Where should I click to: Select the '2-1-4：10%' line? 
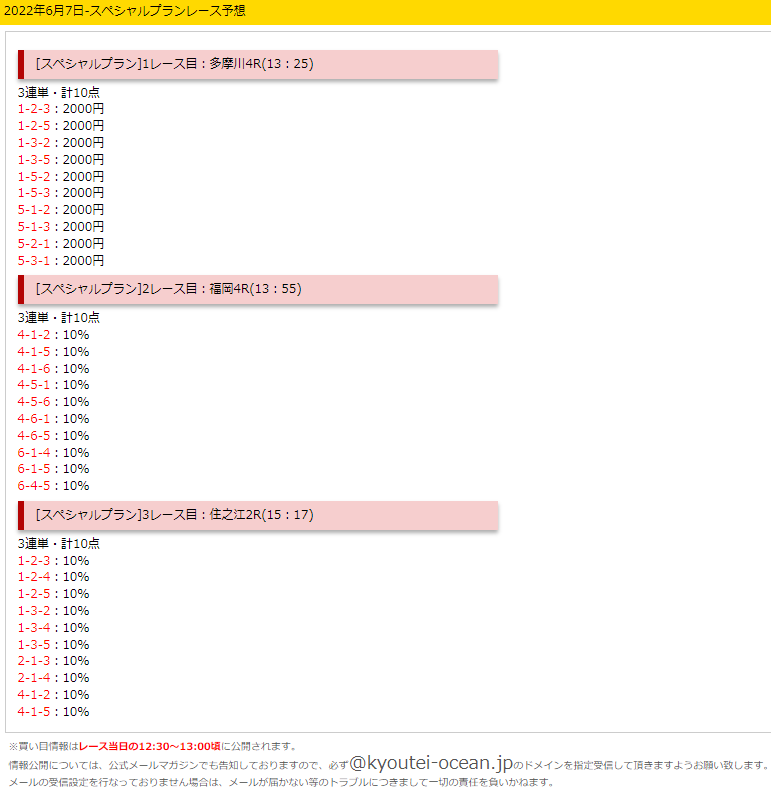[54, 678]
